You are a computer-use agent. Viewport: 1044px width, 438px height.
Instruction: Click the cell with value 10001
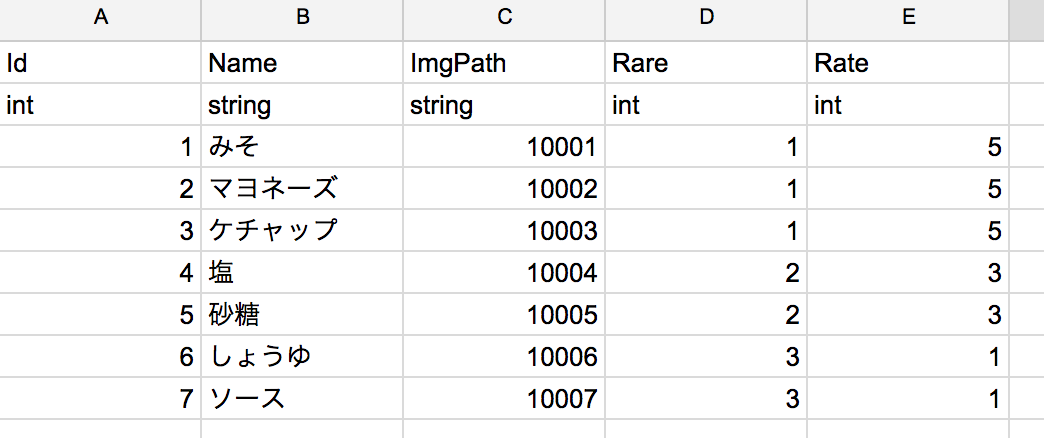[x=504, y=147]
